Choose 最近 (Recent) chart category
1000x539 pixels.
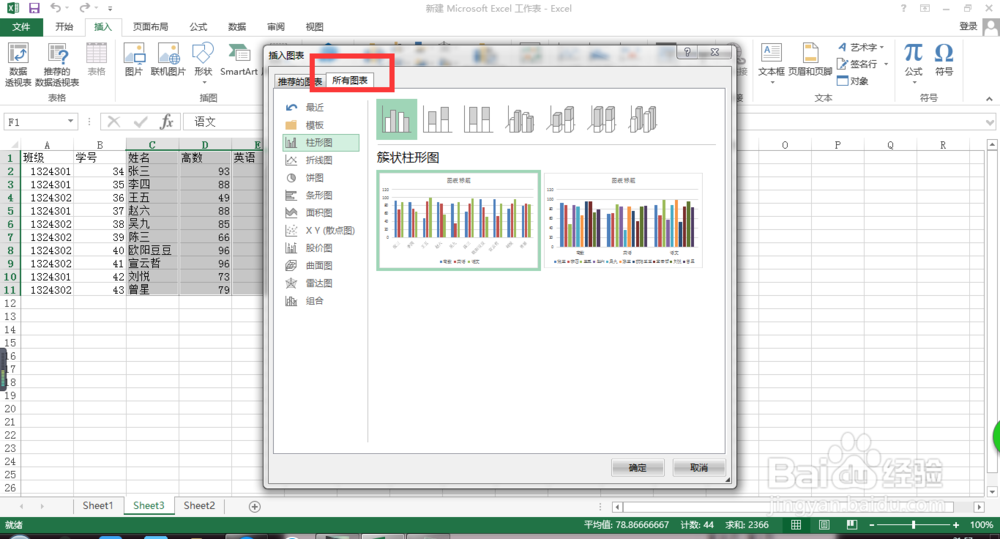click(321, 107)
